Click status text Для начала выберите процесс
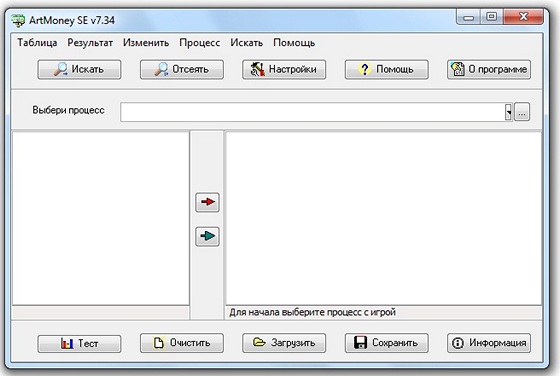Screen dimensions: 560x376 click(x=312, y=312)
